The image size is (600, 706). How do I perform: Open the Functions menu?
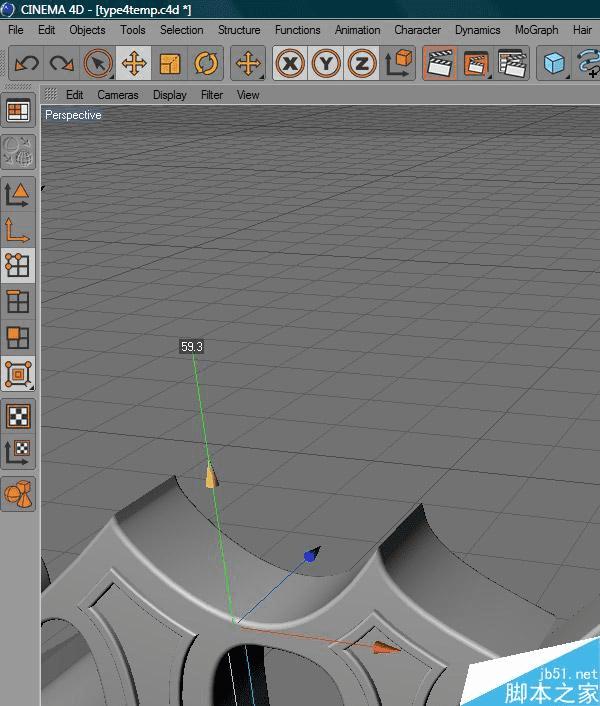click(297, 30)
